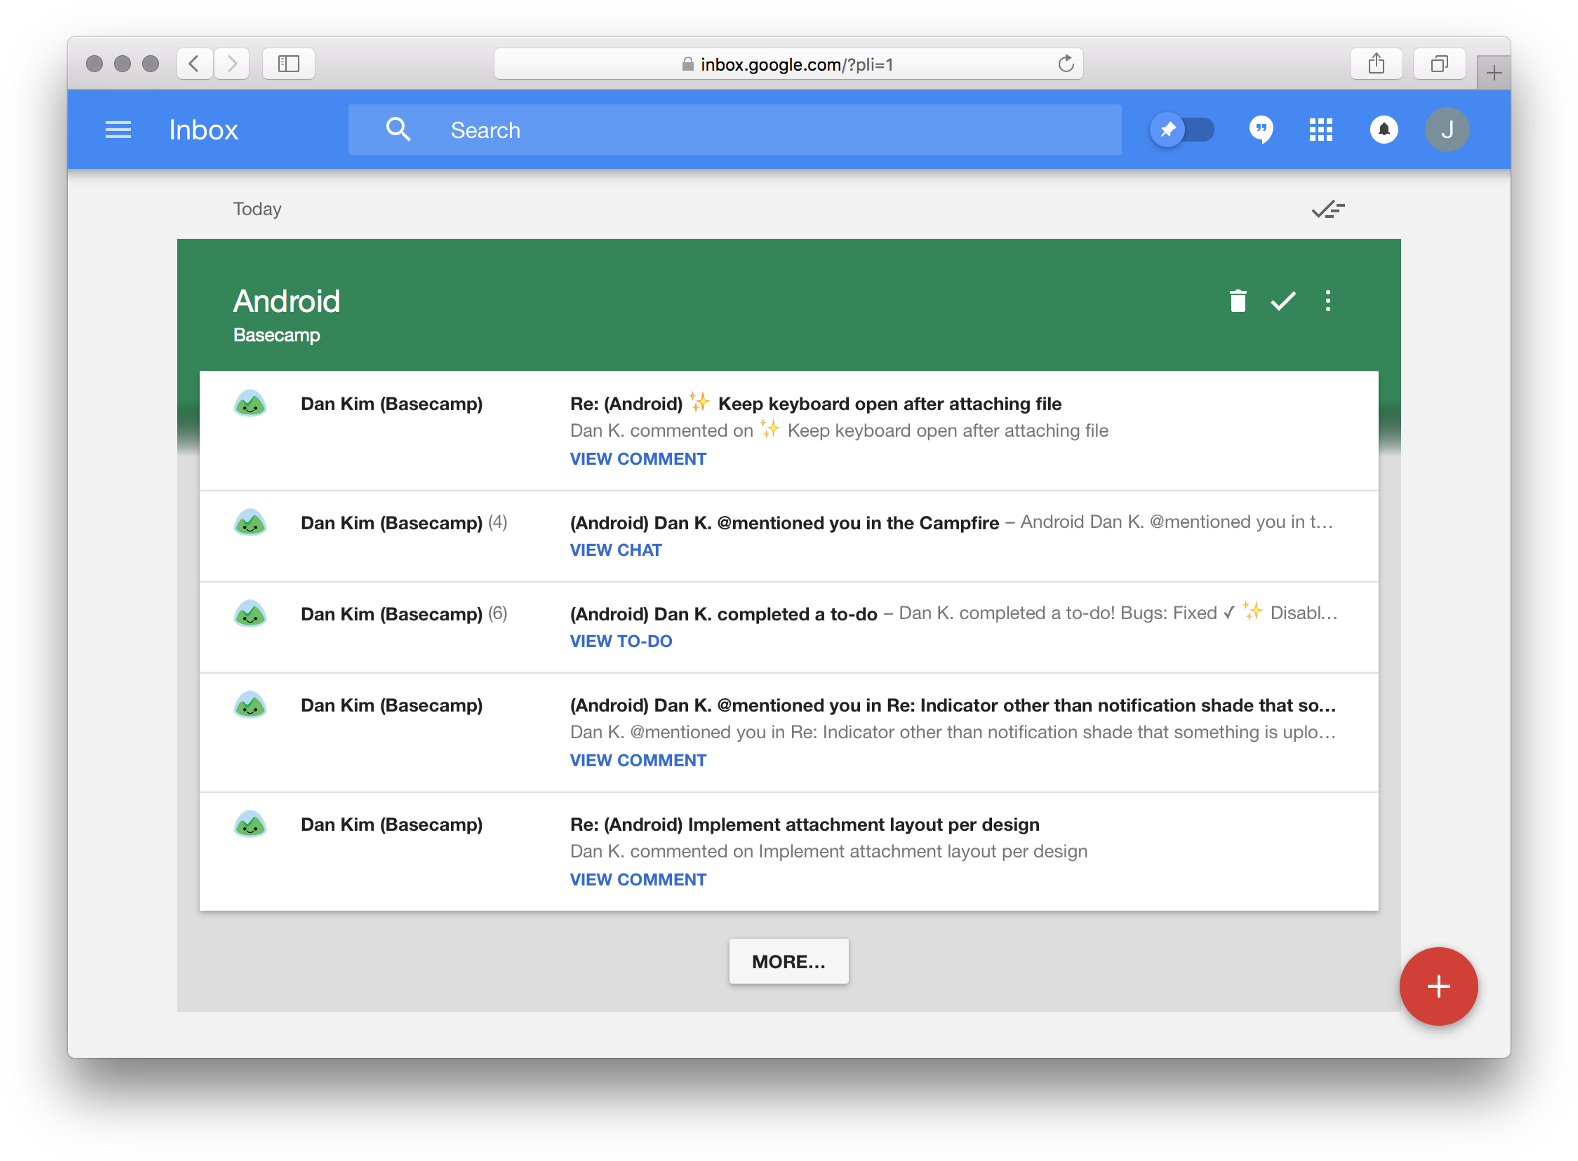
Task: Mark Android bundle as done
Action: (1283, 301)
